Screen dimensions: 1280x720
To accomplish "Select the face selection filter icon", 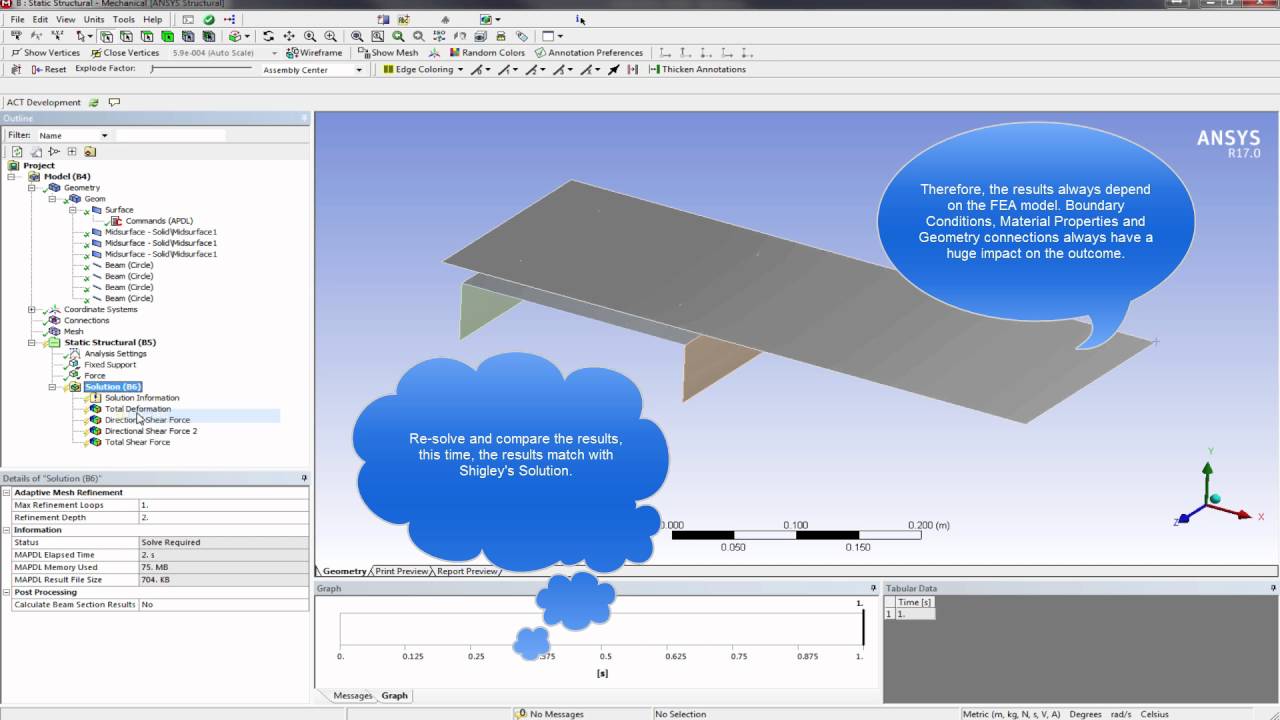I will coord(147,36).
